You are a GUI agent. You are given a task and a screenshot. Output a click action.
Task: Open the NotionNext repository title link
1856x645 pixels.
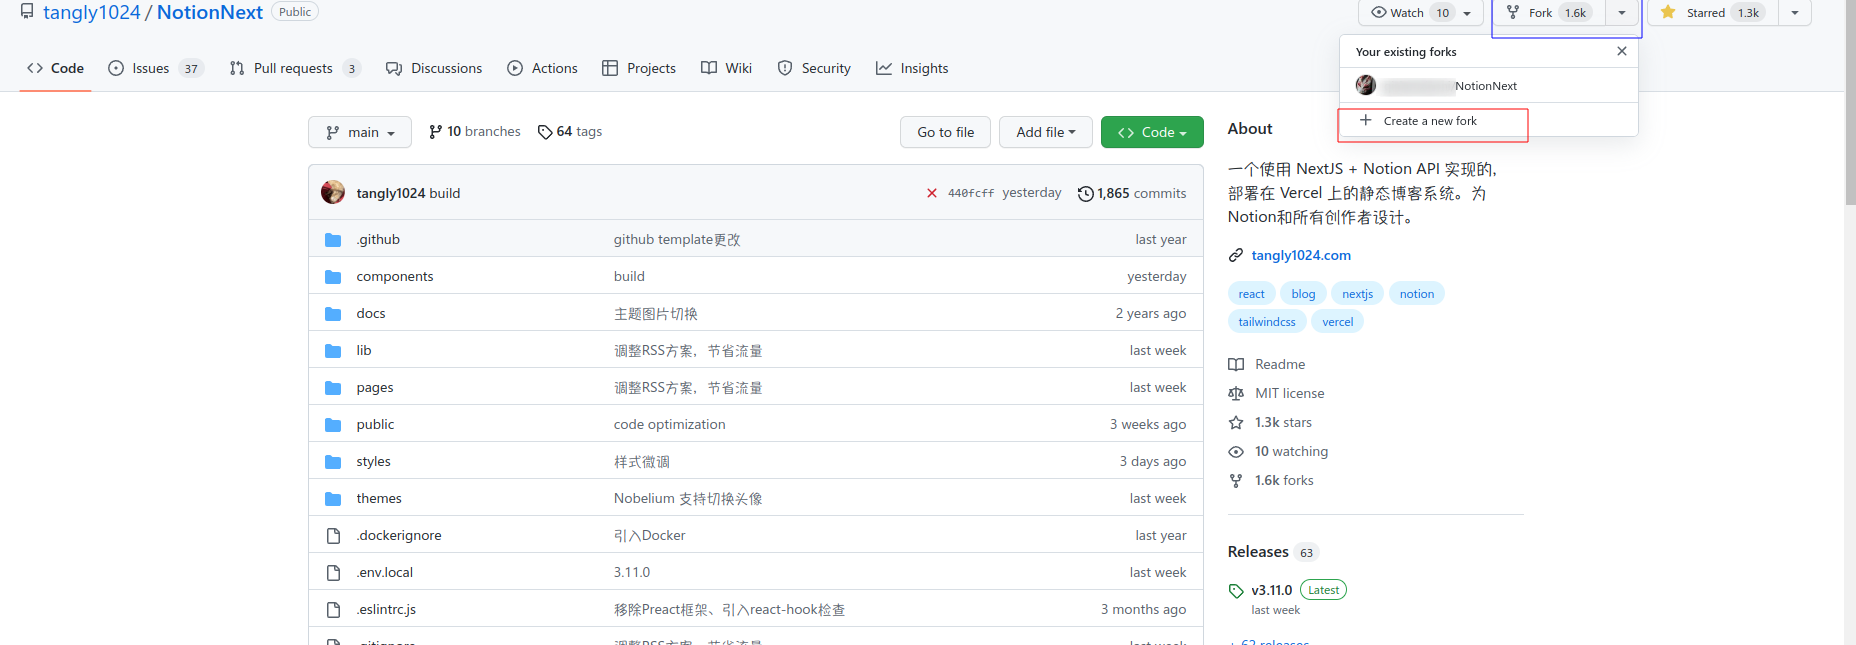click(209, 12)
